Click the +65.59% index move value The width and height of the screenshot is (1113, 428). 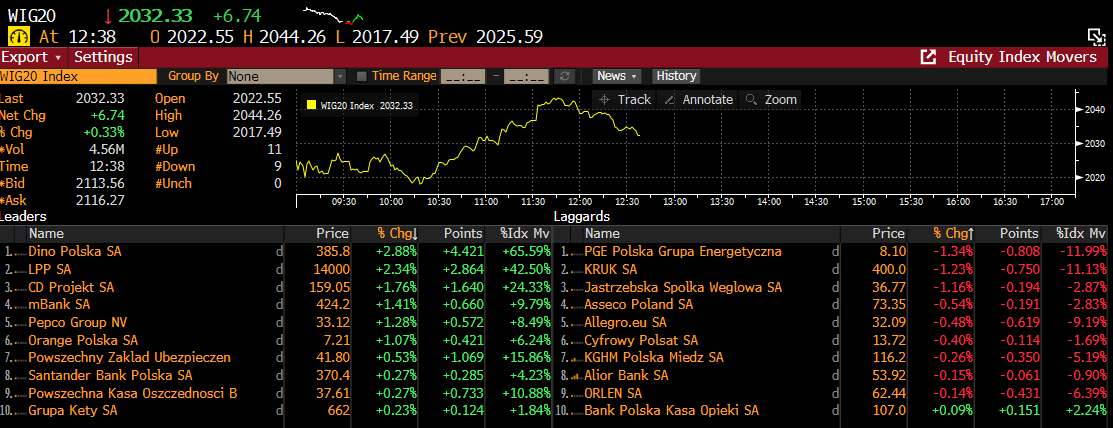coord(526,251)
